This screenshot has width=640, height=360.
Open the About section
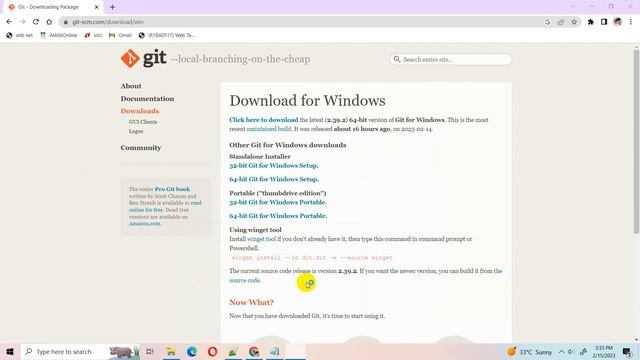131,86
